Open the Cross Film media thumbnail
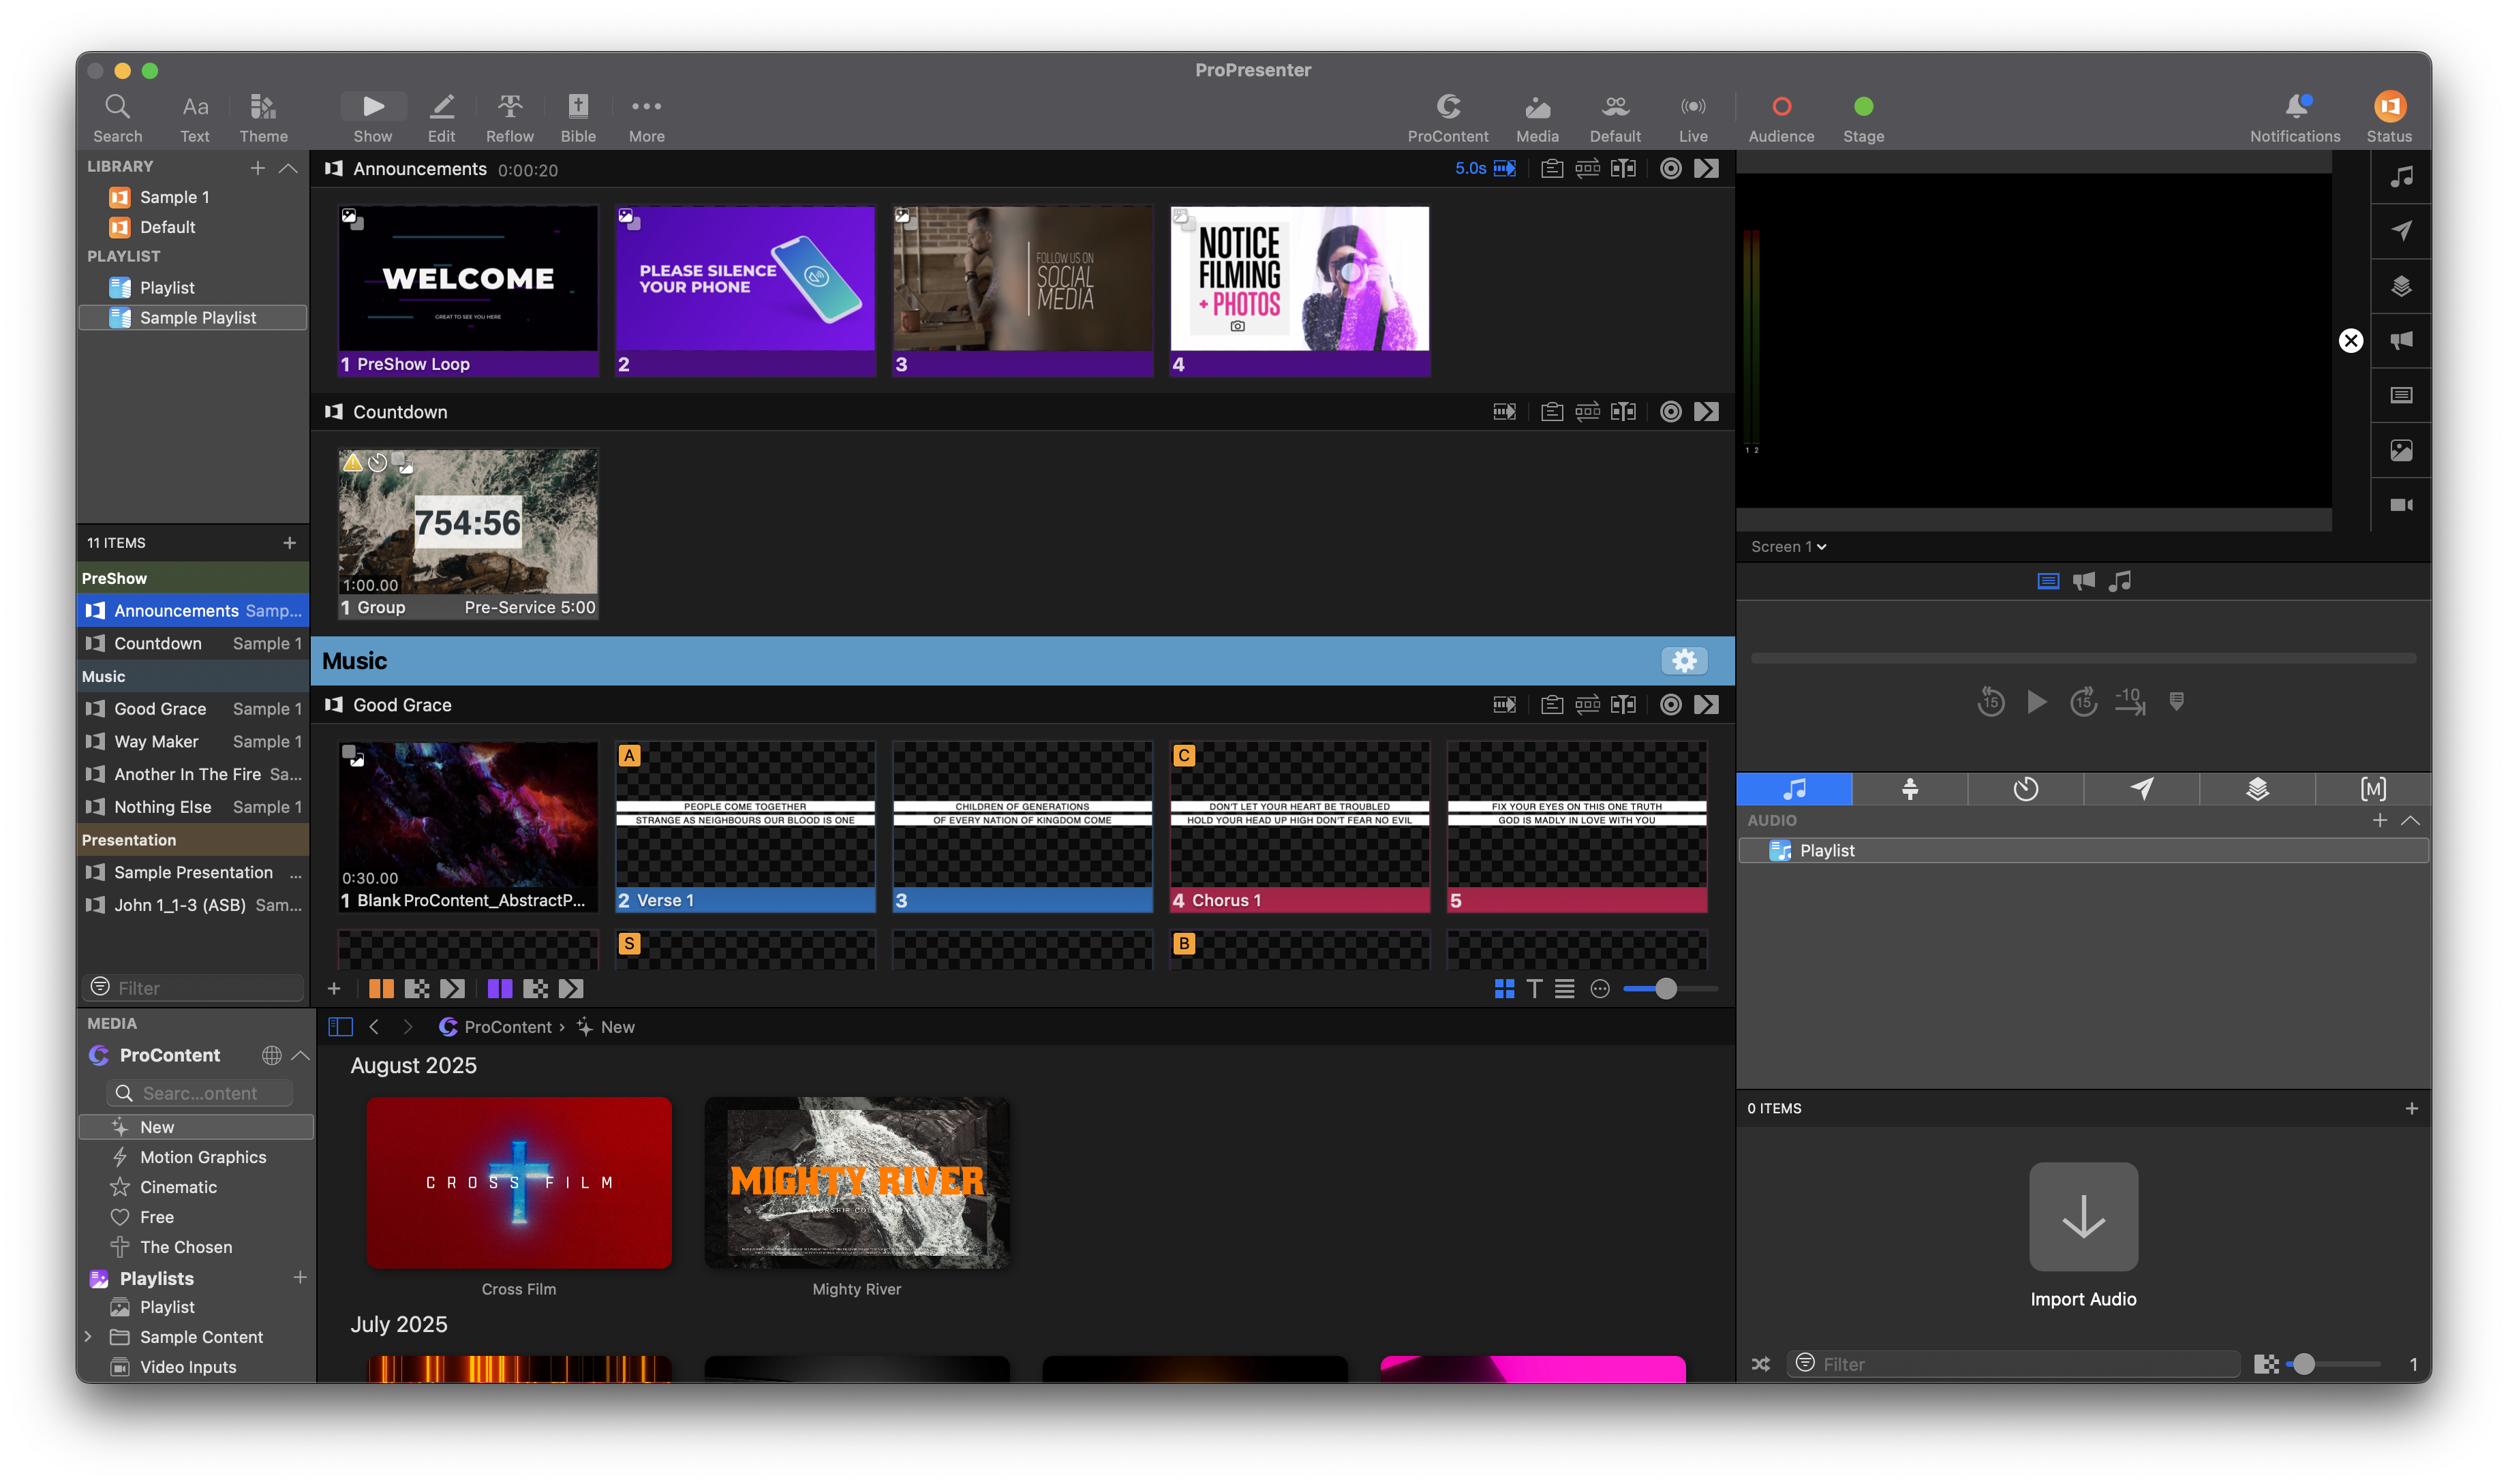 [x=518, y=1182]
